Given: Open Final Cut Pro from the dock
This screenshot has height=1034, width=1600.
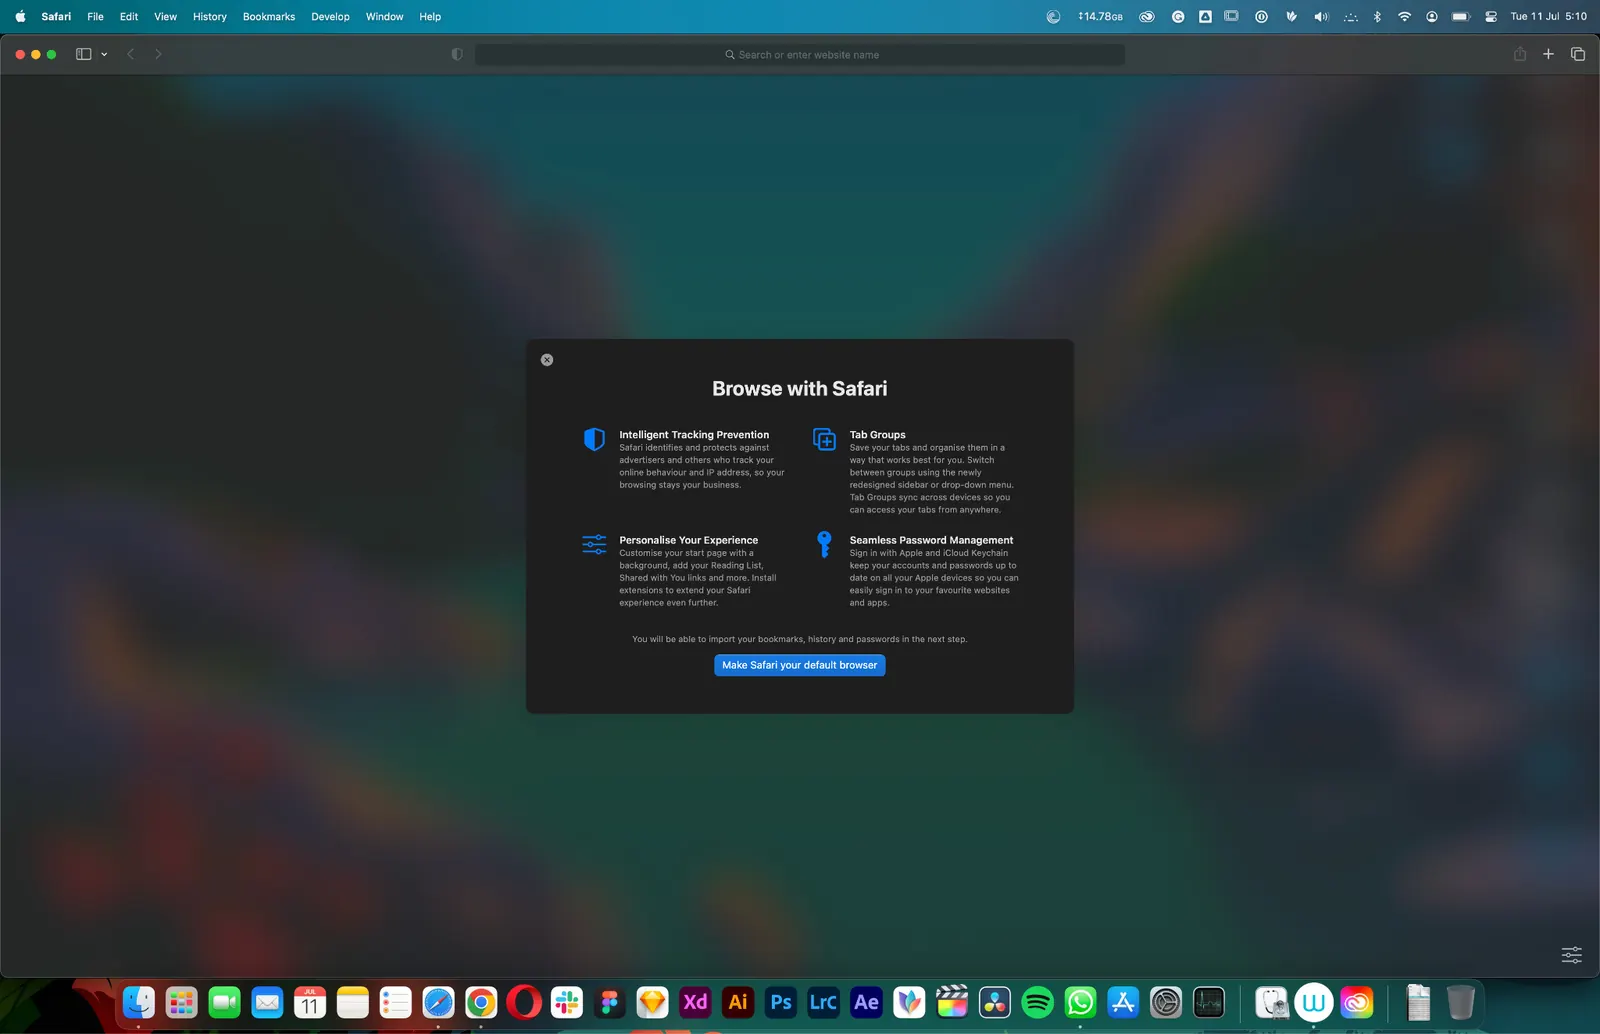Looking at the screenshot, I should (952, 1002).
